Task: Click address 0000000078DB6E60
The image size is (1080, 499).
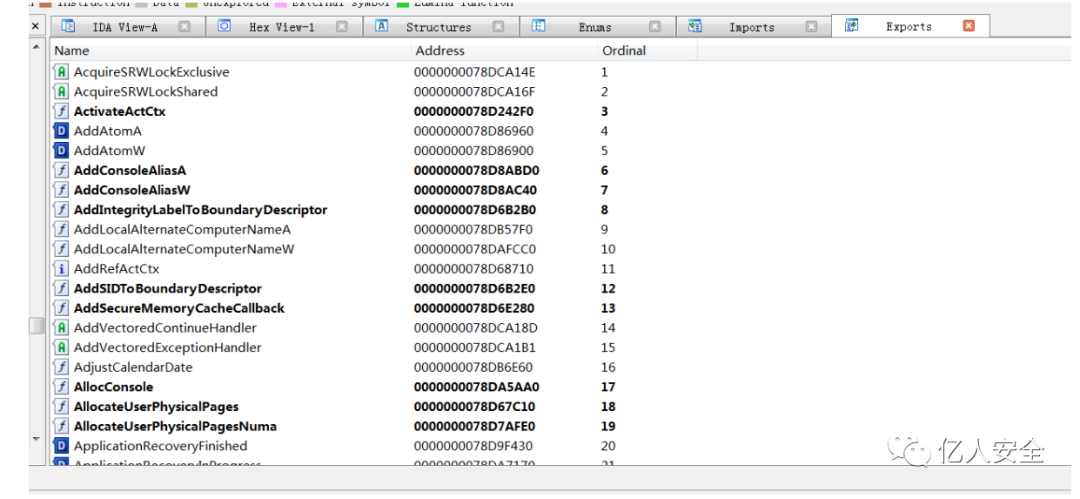Action: coord(473,367)
